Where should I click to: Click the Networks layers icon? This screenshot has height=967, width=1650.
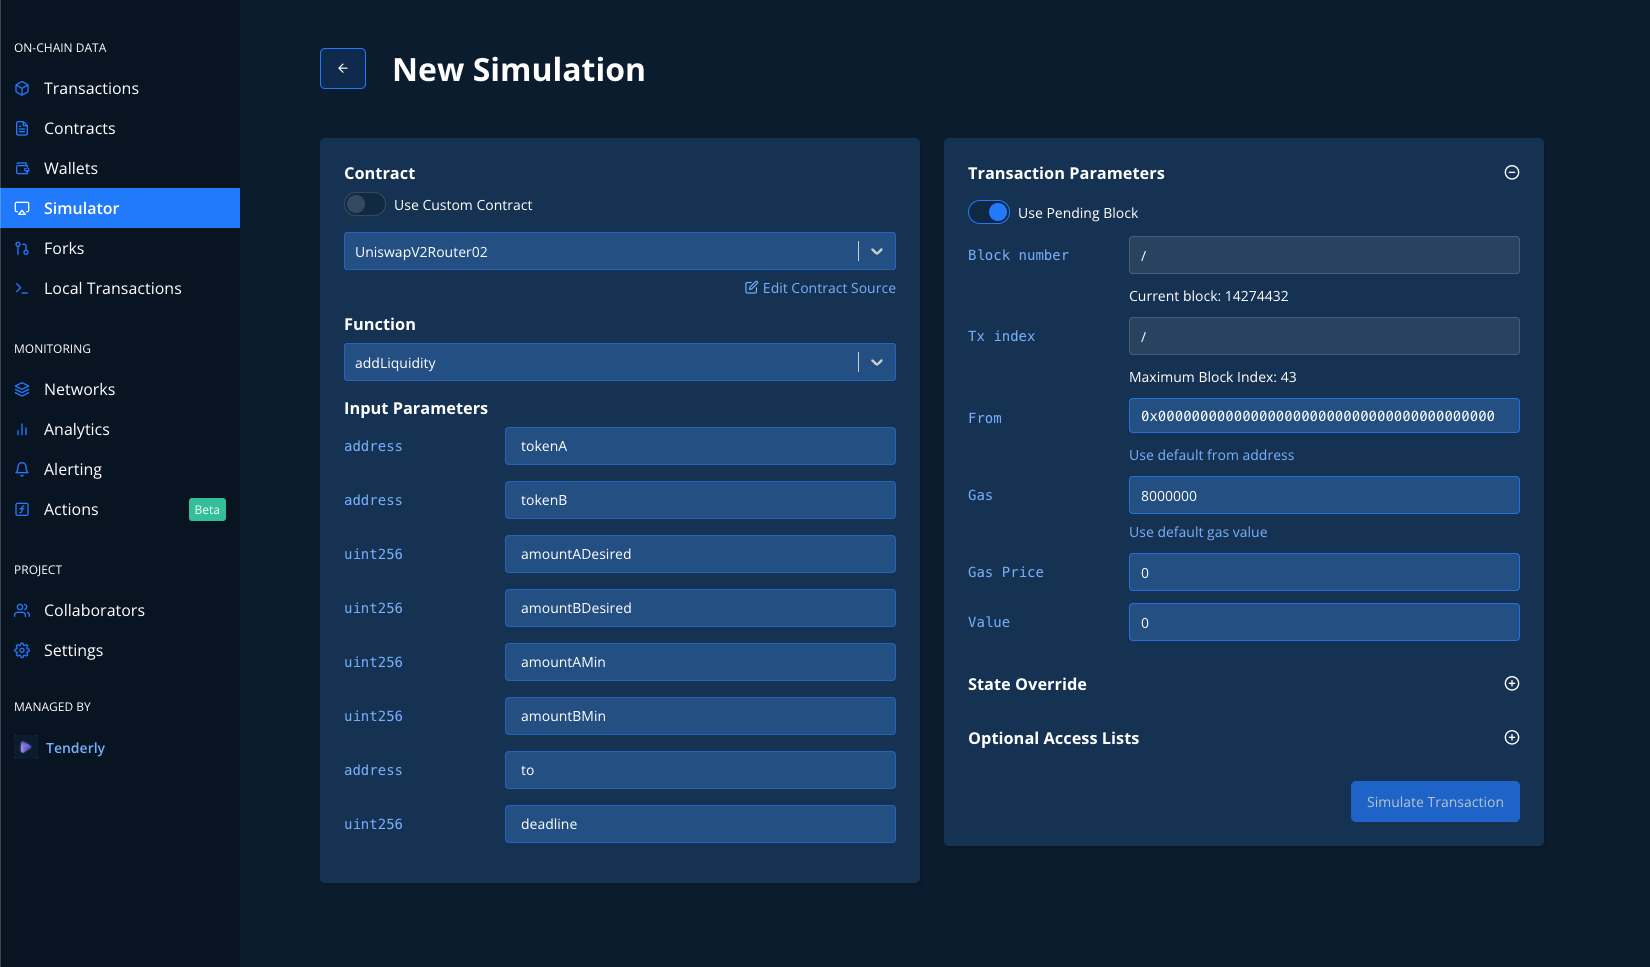pos(22,389)
